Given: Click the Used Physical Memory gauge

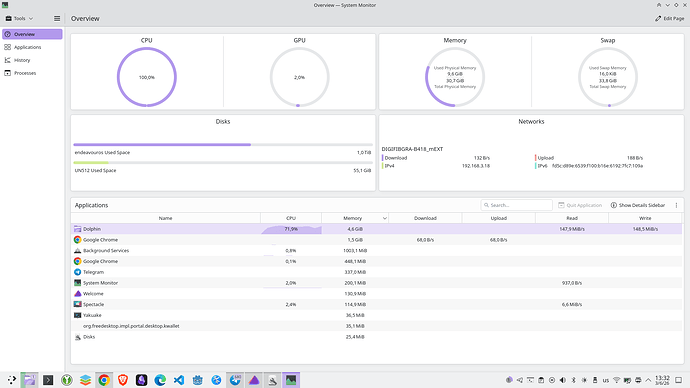Looking at the screenshot, I should tap(455, 77).
